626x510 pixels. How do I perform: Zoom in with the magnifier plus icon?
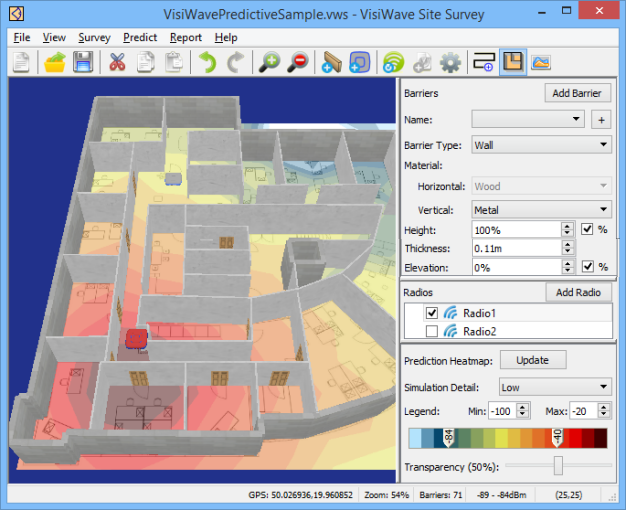coord(268,62)
